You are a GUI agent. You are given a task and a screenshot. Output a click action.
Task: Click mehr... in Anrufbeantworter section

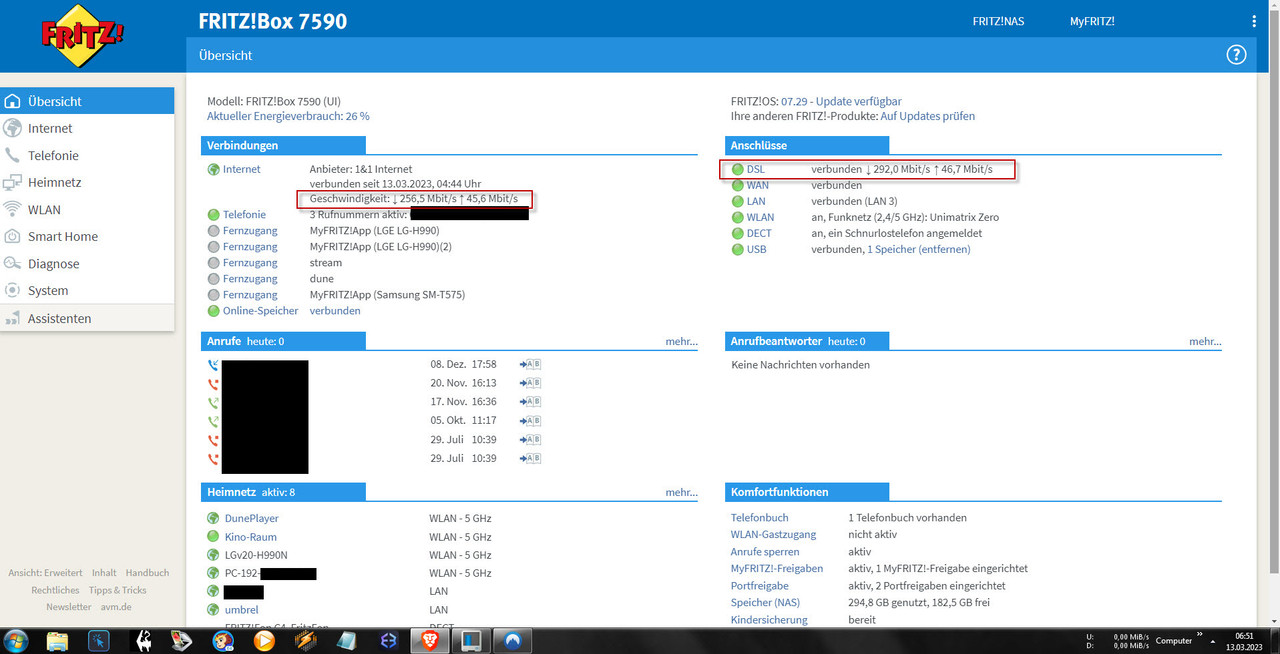[1205, 341]
